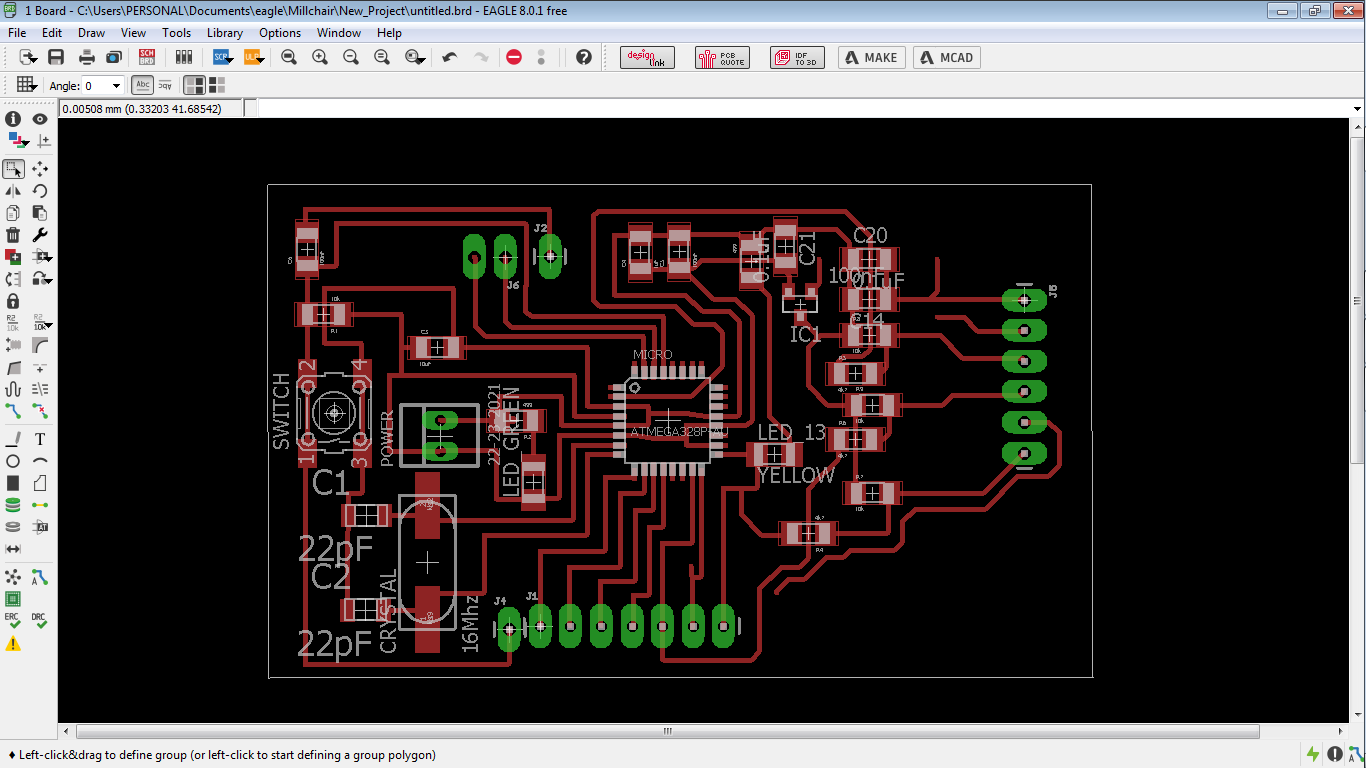
Task: Toggle the first selection mode button
Action: click(x=194, y=85)
